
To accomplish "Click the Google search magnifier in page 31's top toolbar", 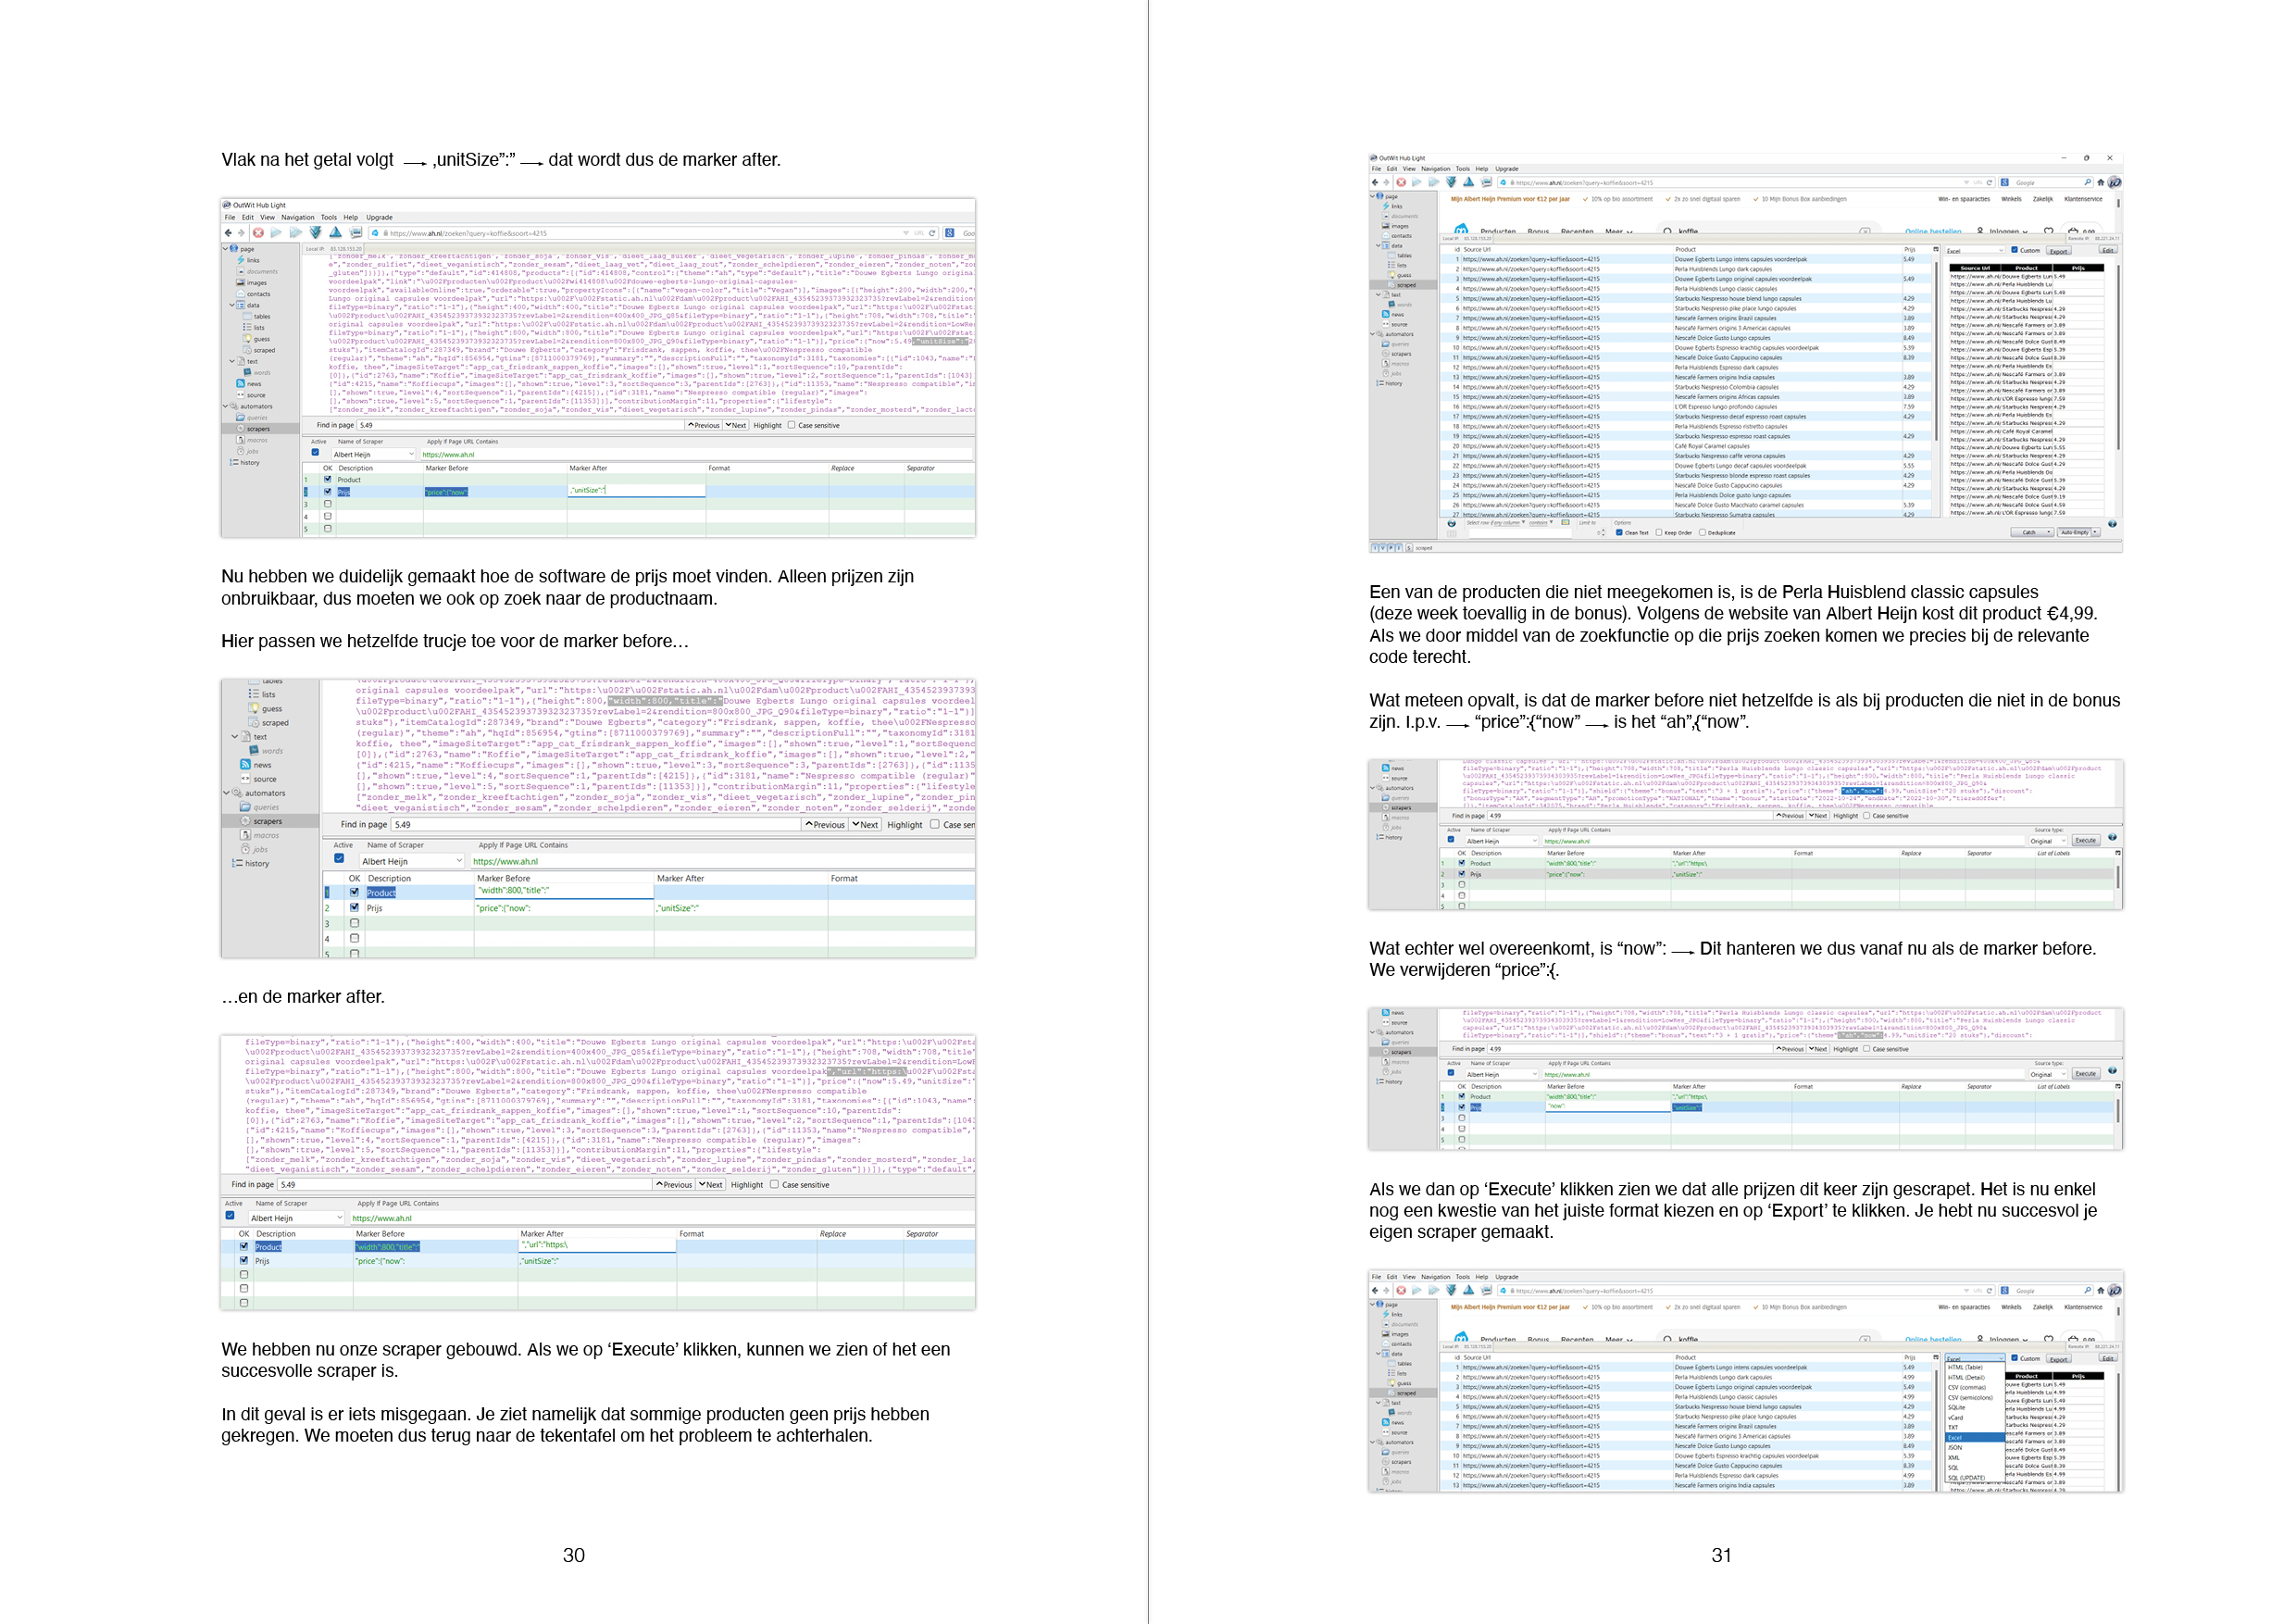I will (2087, 183).
